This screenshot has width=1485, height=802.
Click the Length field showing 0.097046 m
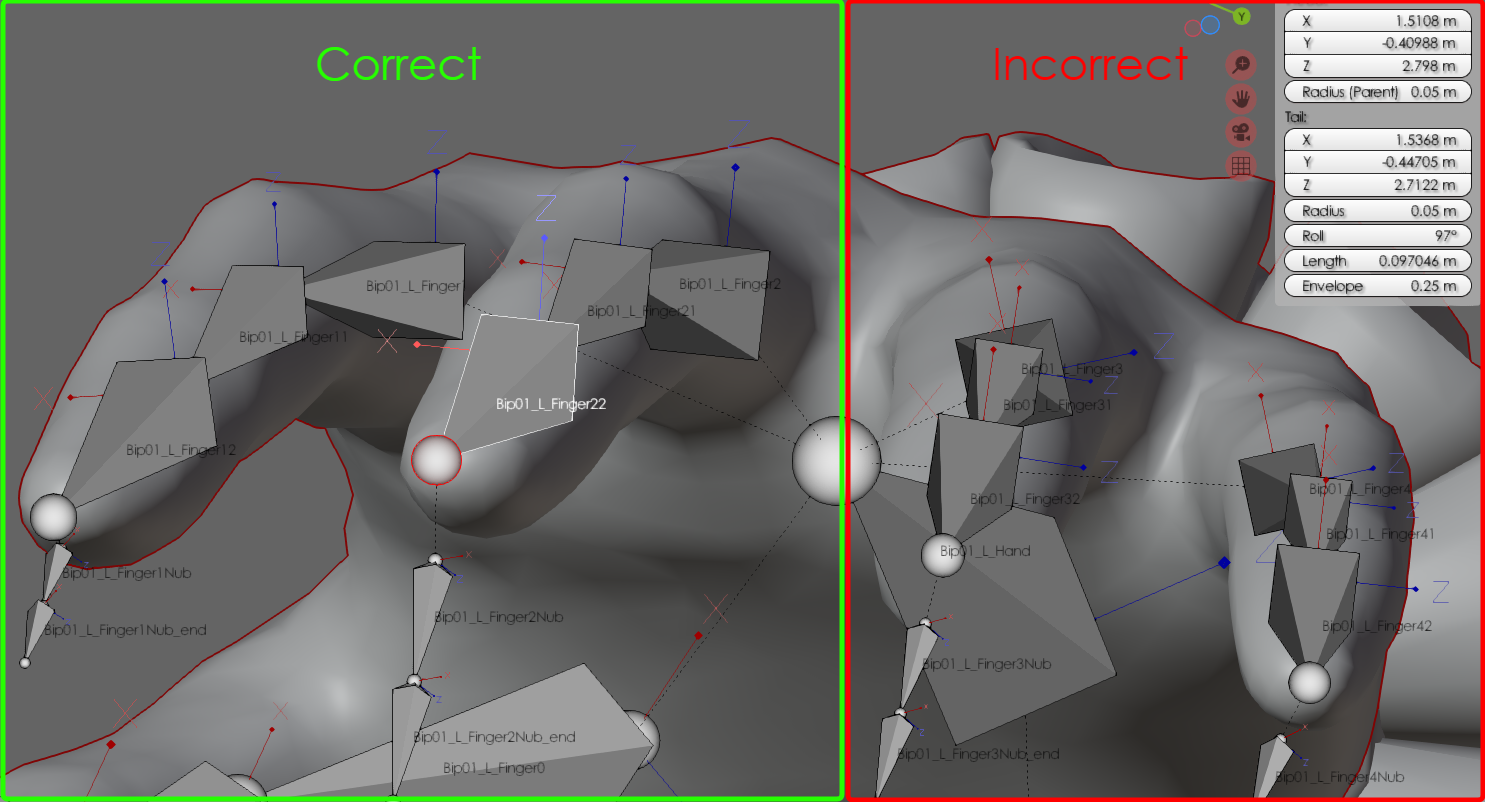[1378, 261]
